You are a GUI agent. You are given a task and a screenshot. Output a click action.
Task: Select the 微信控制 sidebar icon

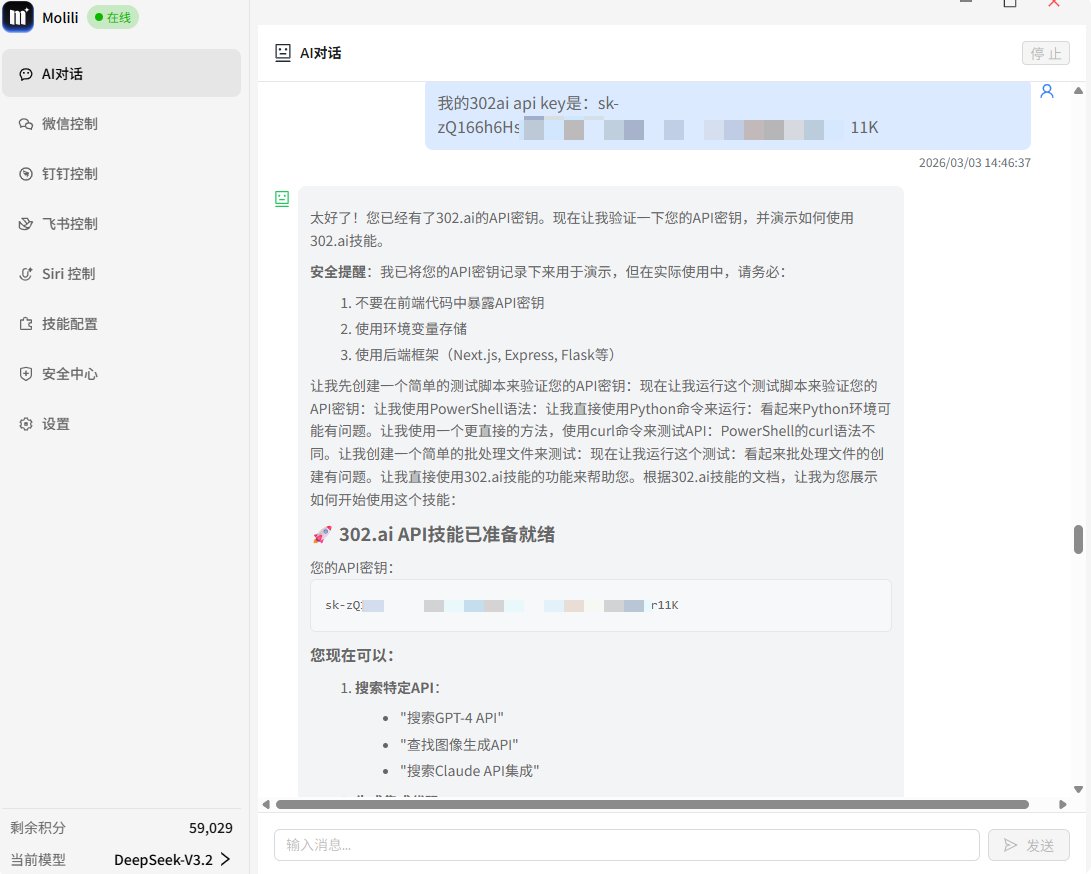70,123
